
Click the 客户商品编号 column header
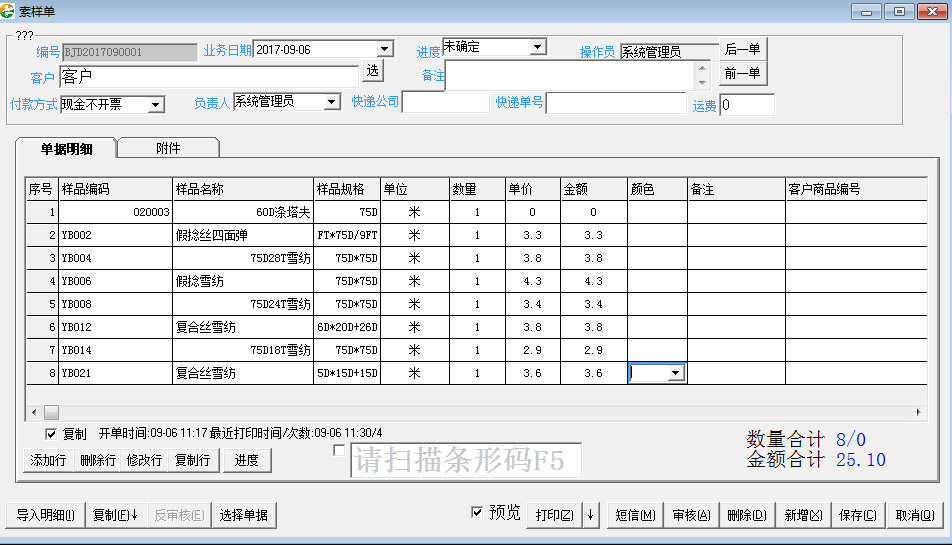tap(856, 189)
